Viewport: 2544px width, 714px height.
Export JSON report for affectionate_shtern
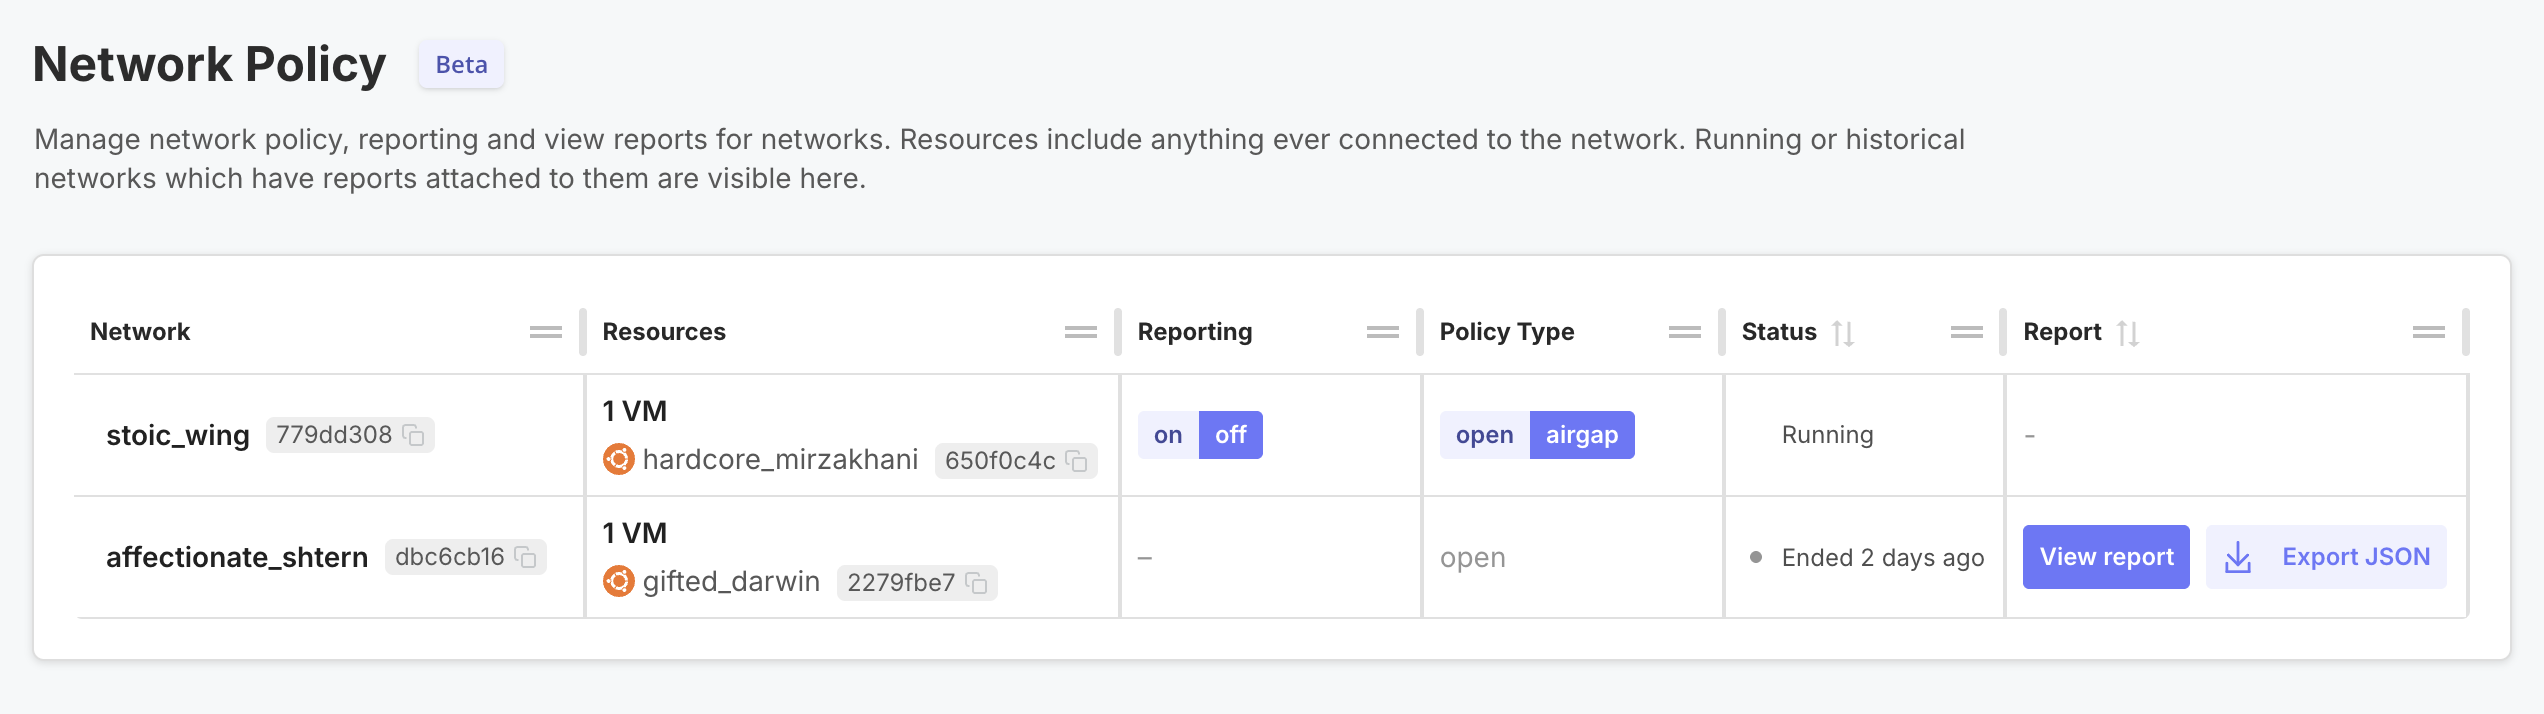pos(2326,557)
